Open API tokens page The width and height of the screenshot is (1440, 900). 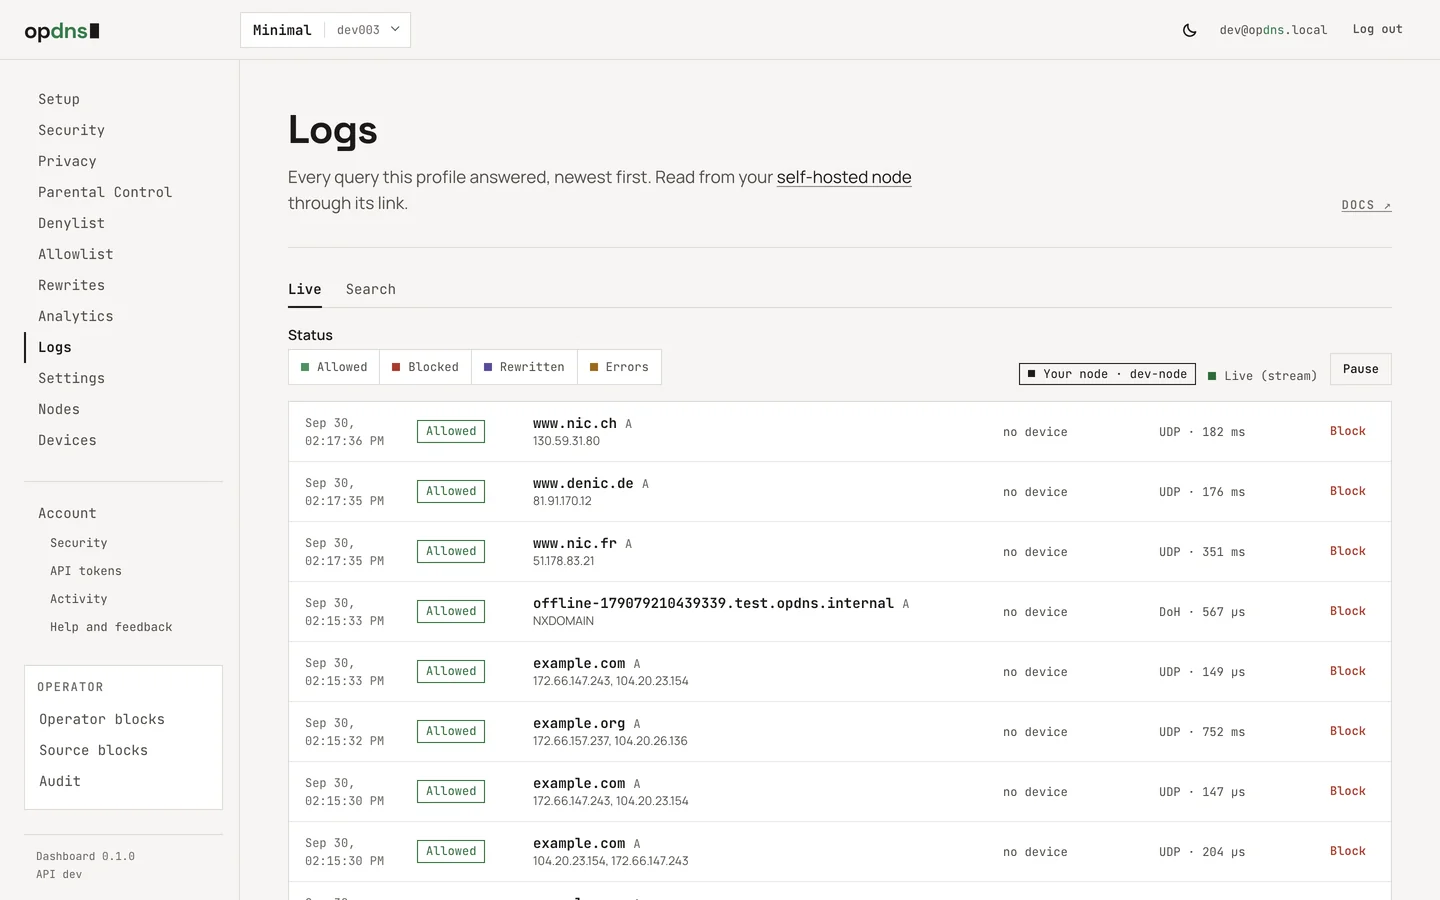click(x=86, y=571)
